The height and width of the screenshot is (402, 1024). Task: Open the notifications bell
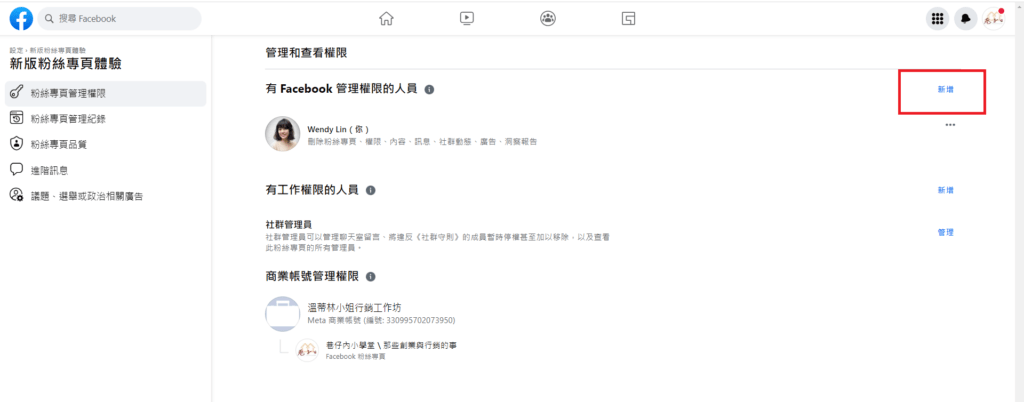click(x=965, y=18)
